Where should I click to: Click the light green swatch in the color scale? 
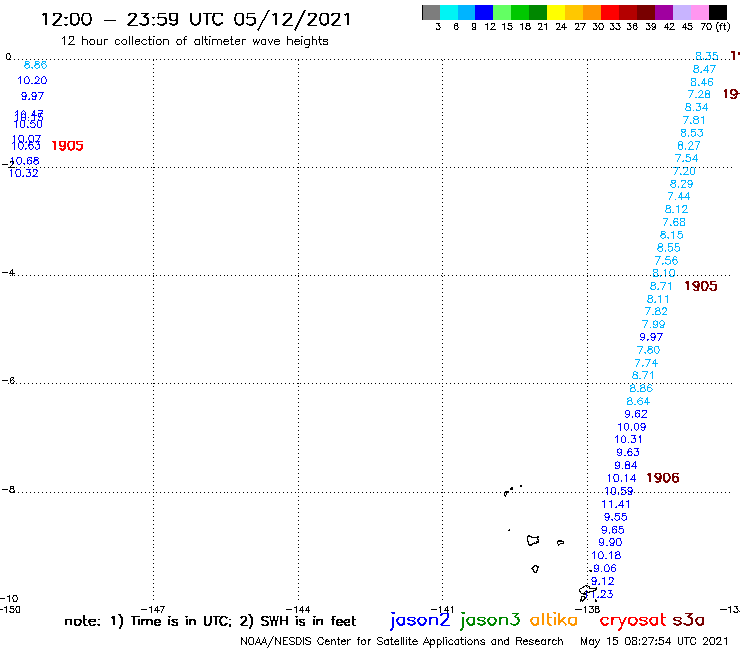(x=502, y=12)
